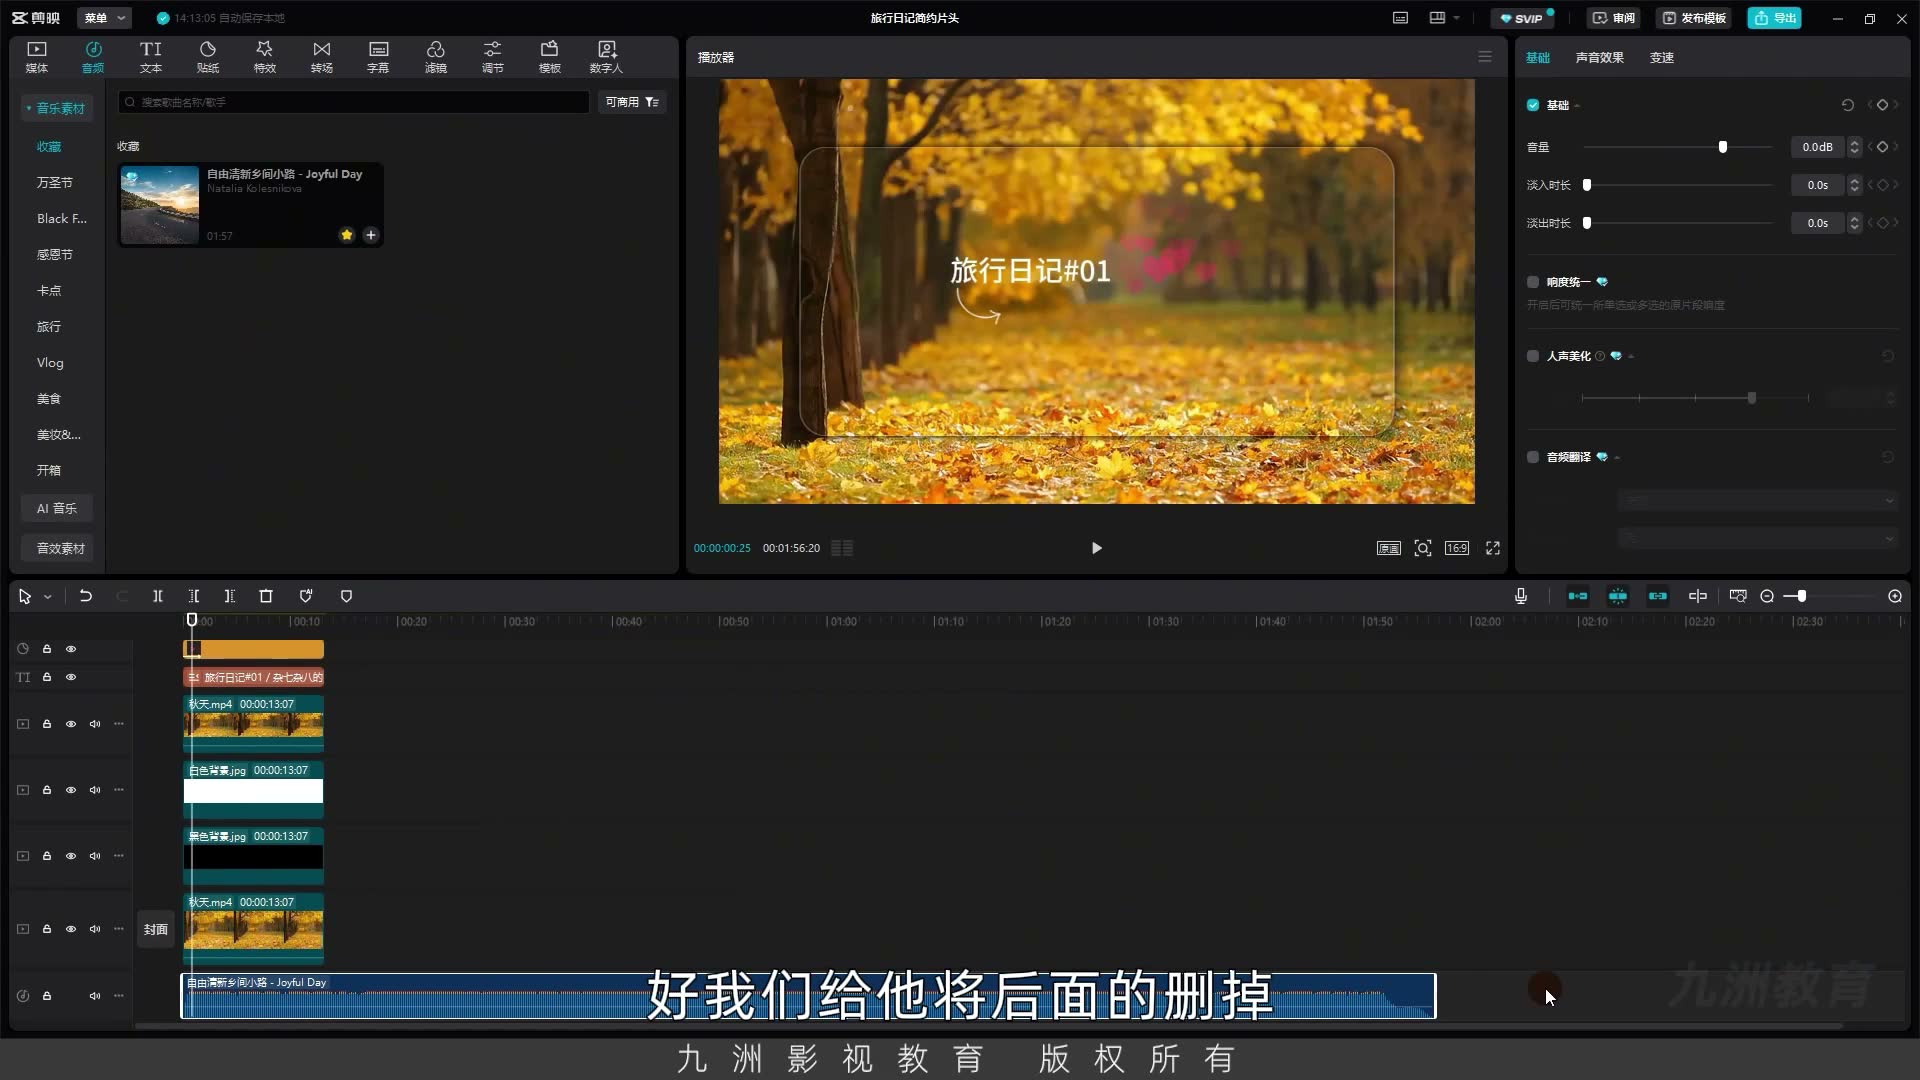Expand the selection tool dropdown arrow

(x=47, y=597)
